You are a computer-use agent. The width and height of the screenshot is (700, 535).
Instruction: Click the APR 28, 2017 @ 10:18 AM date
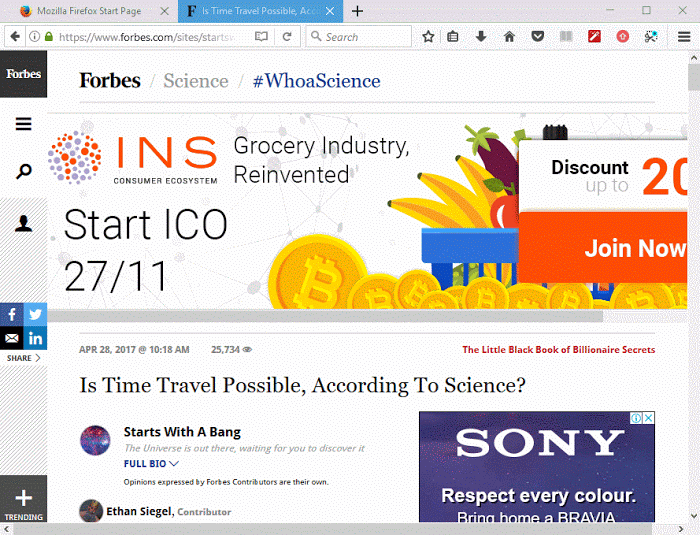tap(134, 350)
